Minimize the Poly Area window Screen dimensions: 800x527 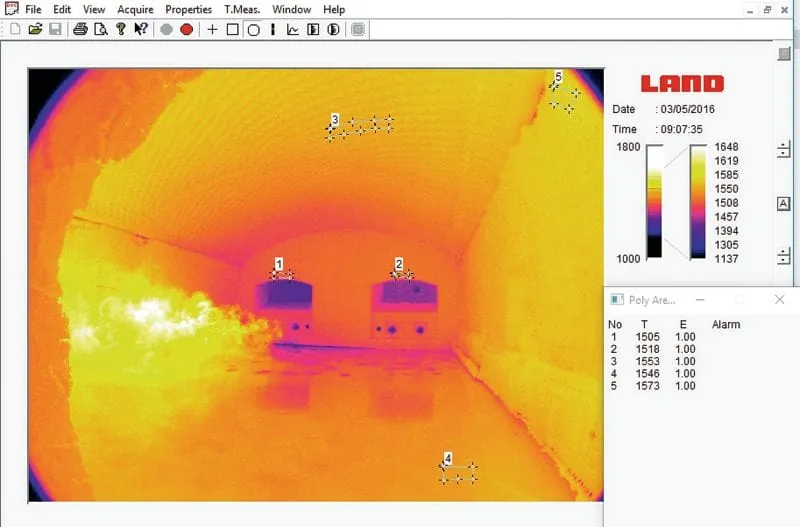[701, 299]
